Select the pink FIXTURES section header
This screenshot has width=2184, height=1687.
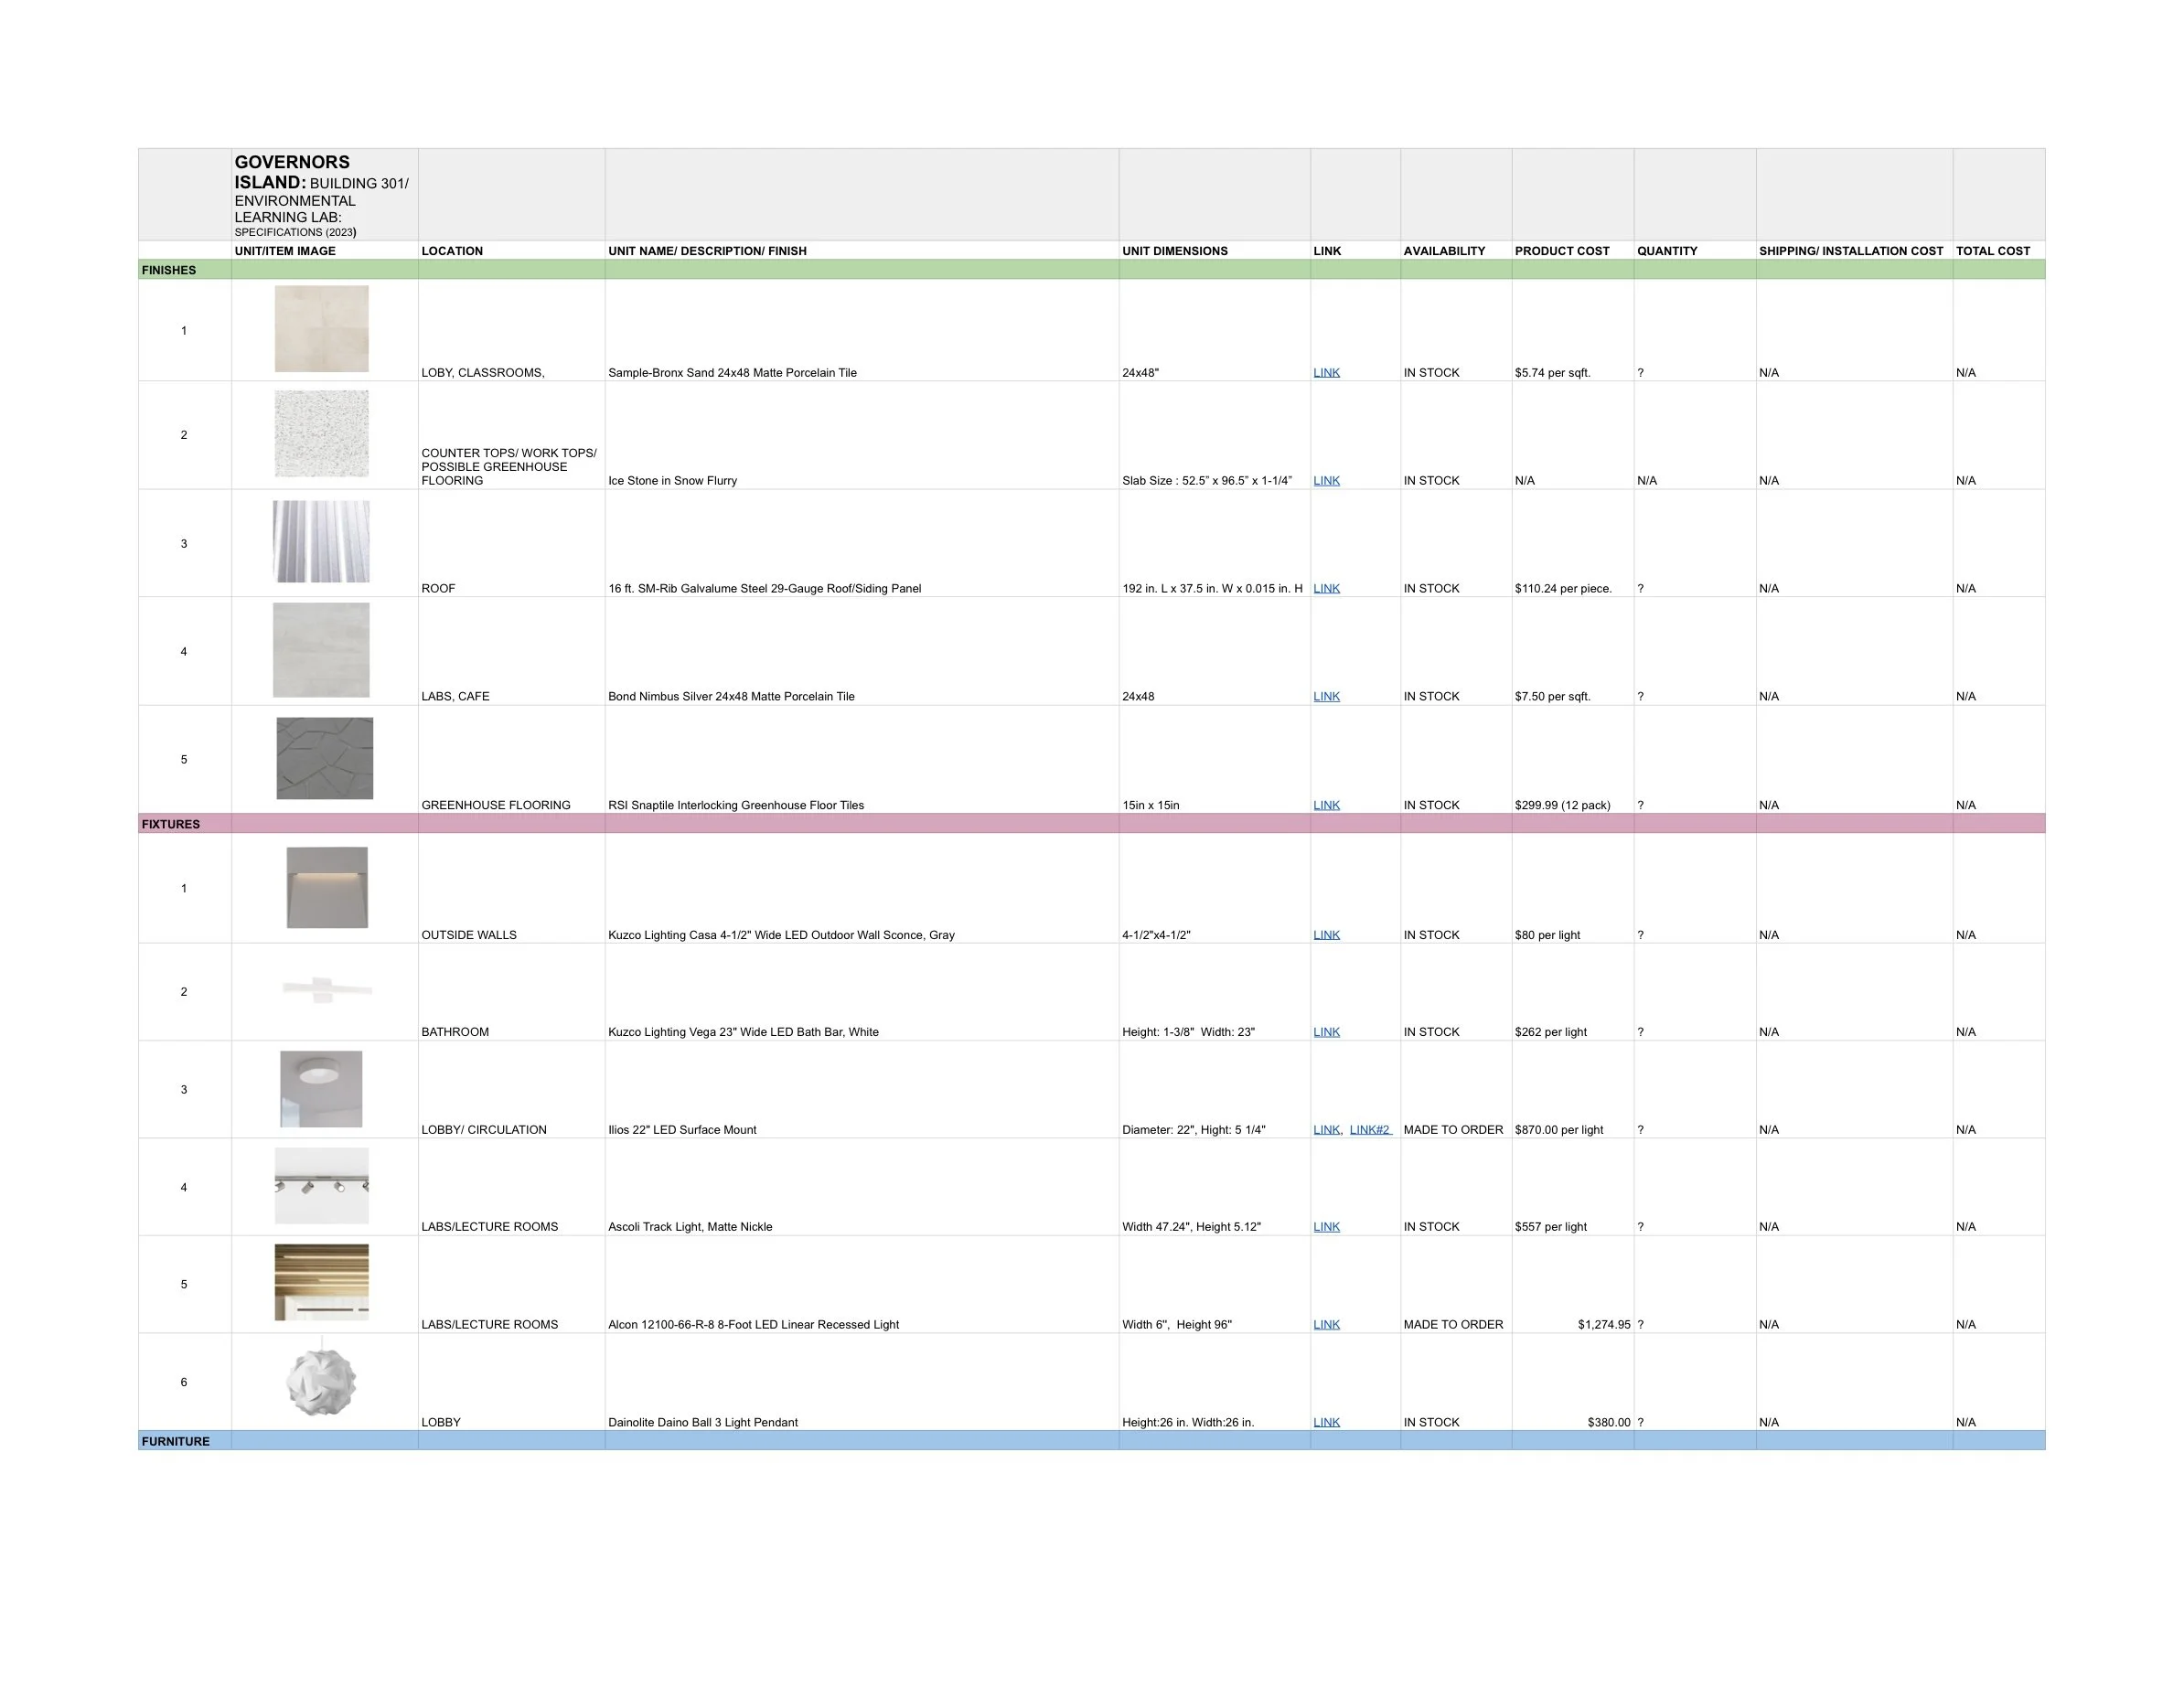[x=171, y=825]
